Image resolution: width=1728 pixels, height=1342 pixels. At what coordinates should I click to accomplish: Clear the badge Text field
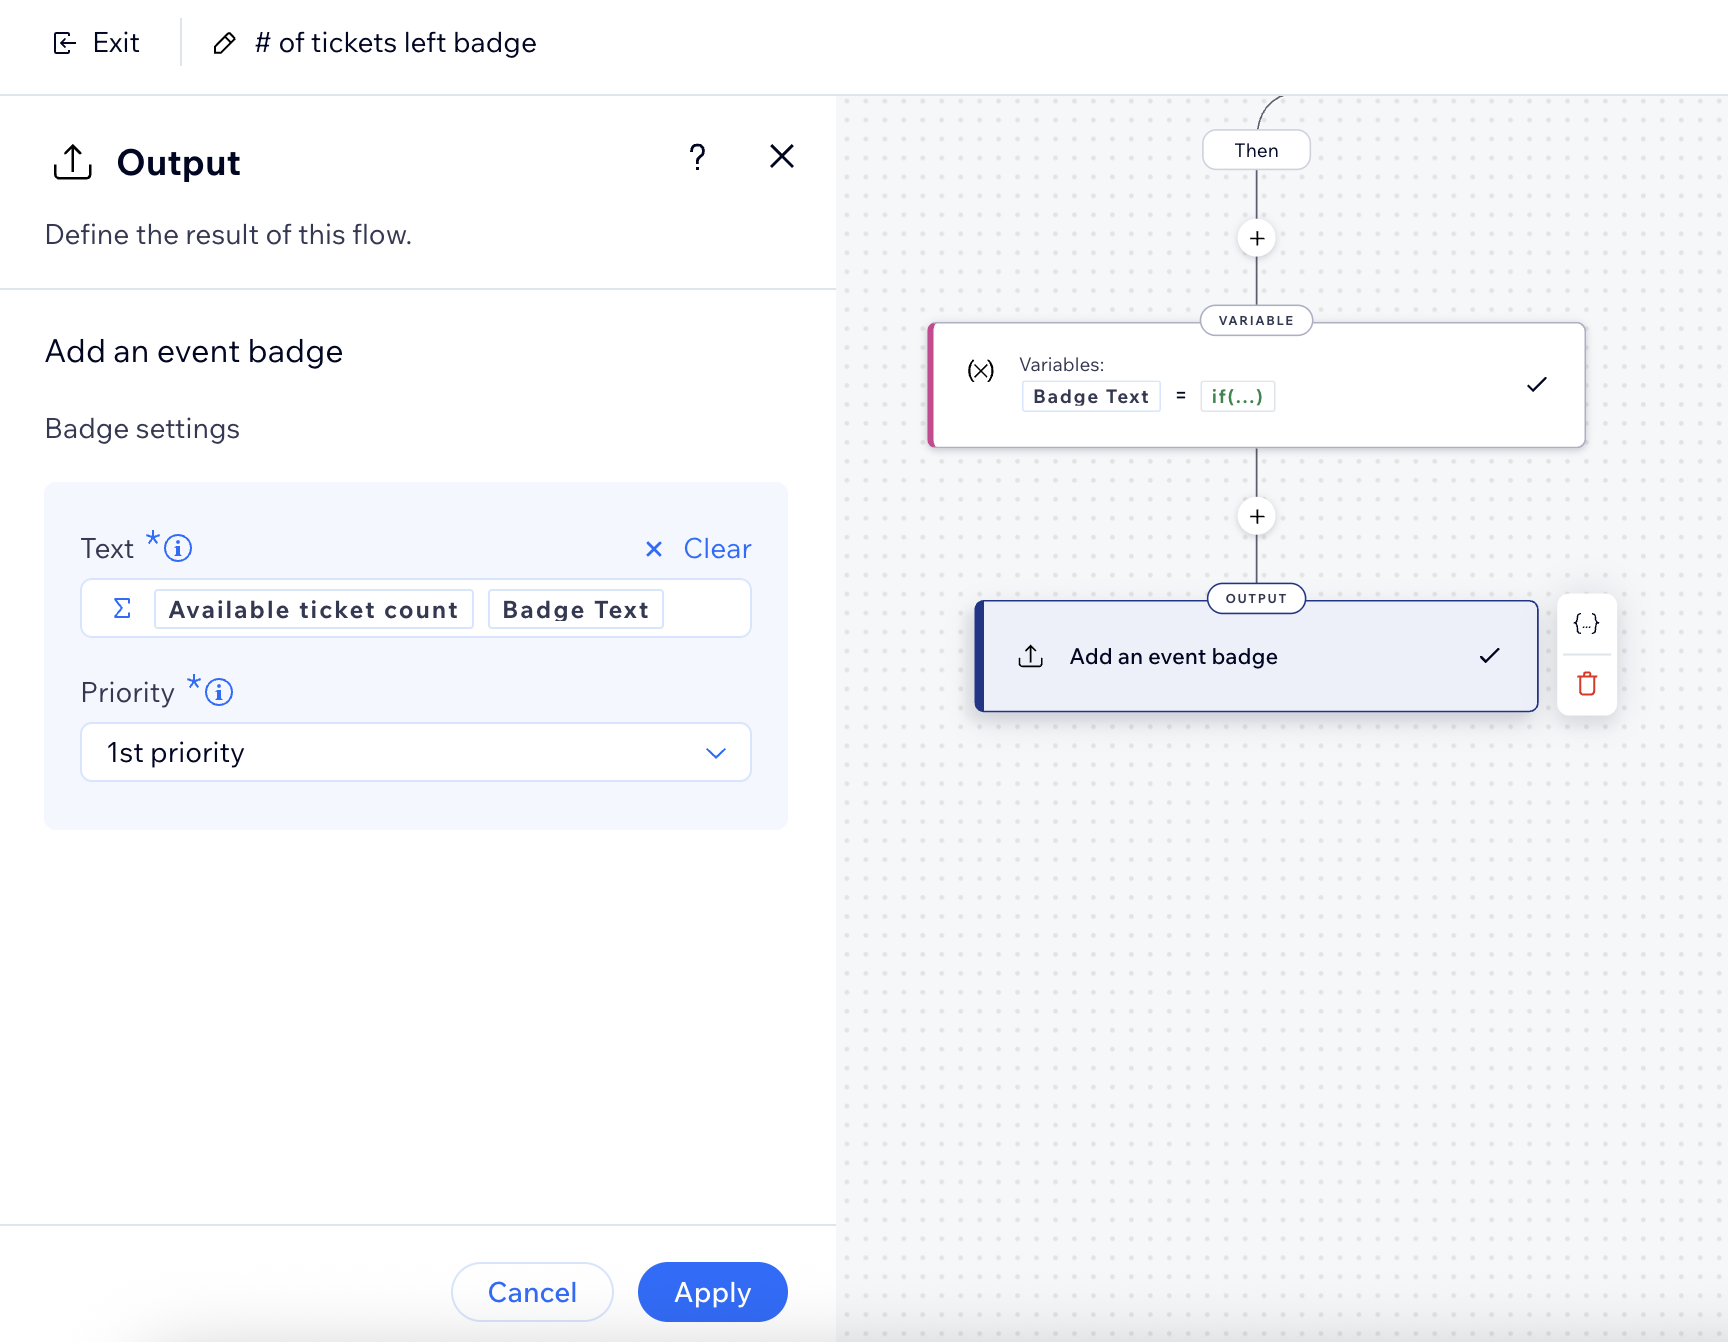[x=699, y=549]
